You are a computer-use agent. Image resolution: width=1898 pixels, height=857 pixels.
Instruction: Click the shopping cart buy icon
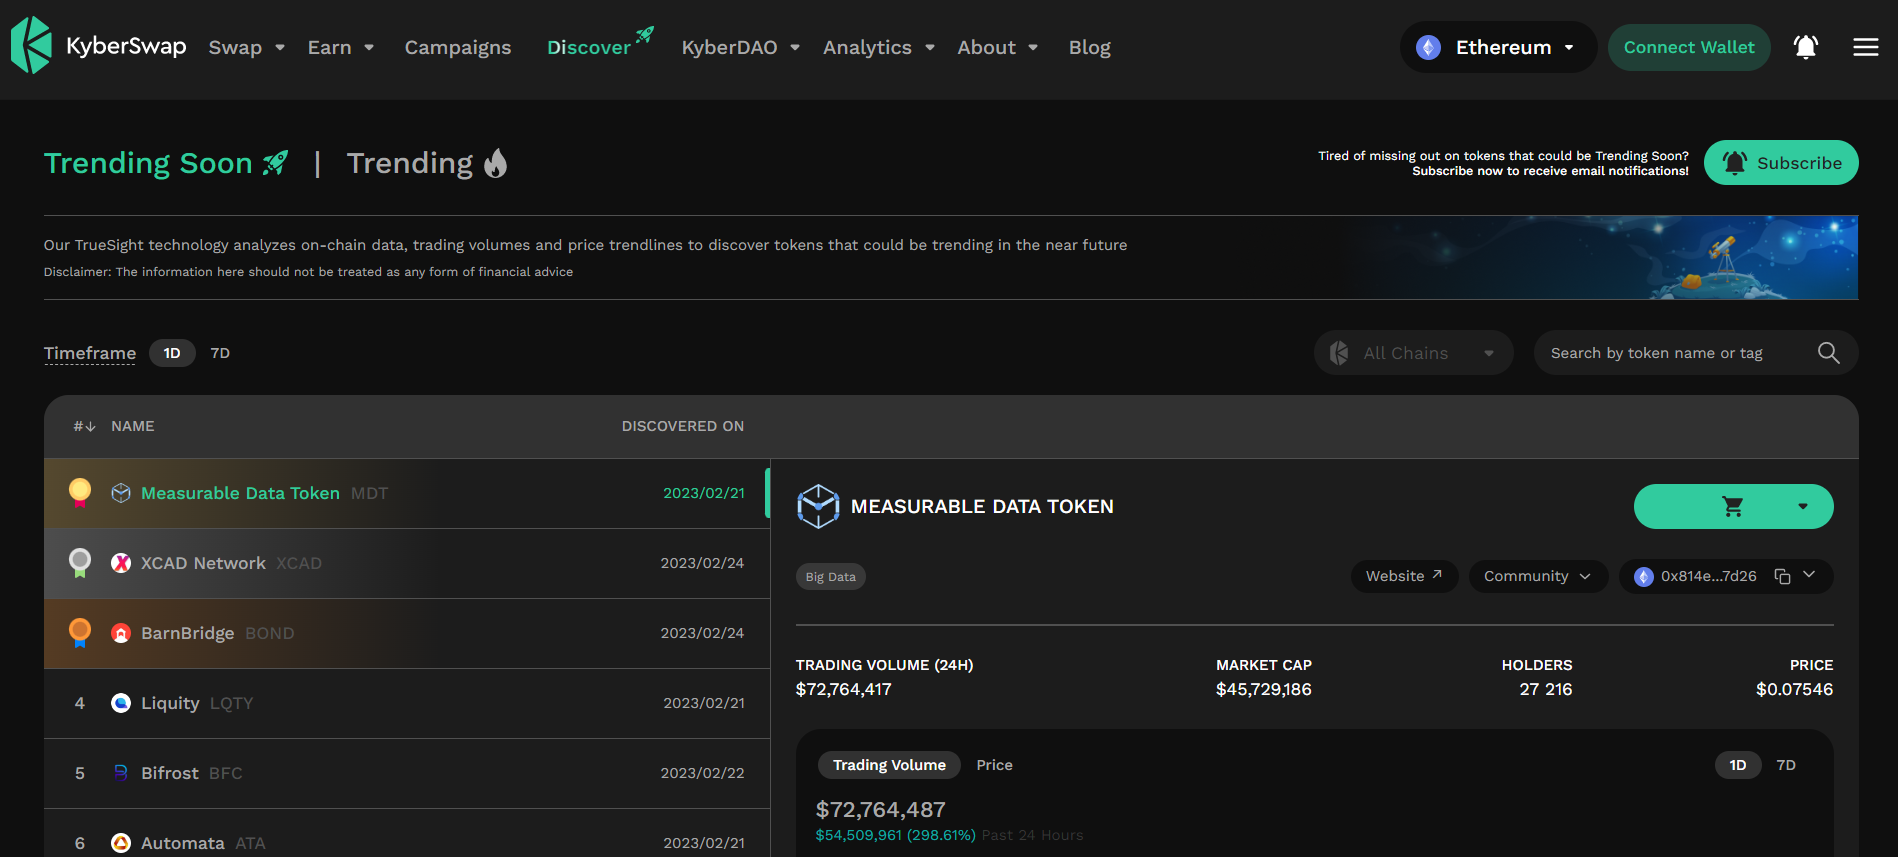[1733, 507]
